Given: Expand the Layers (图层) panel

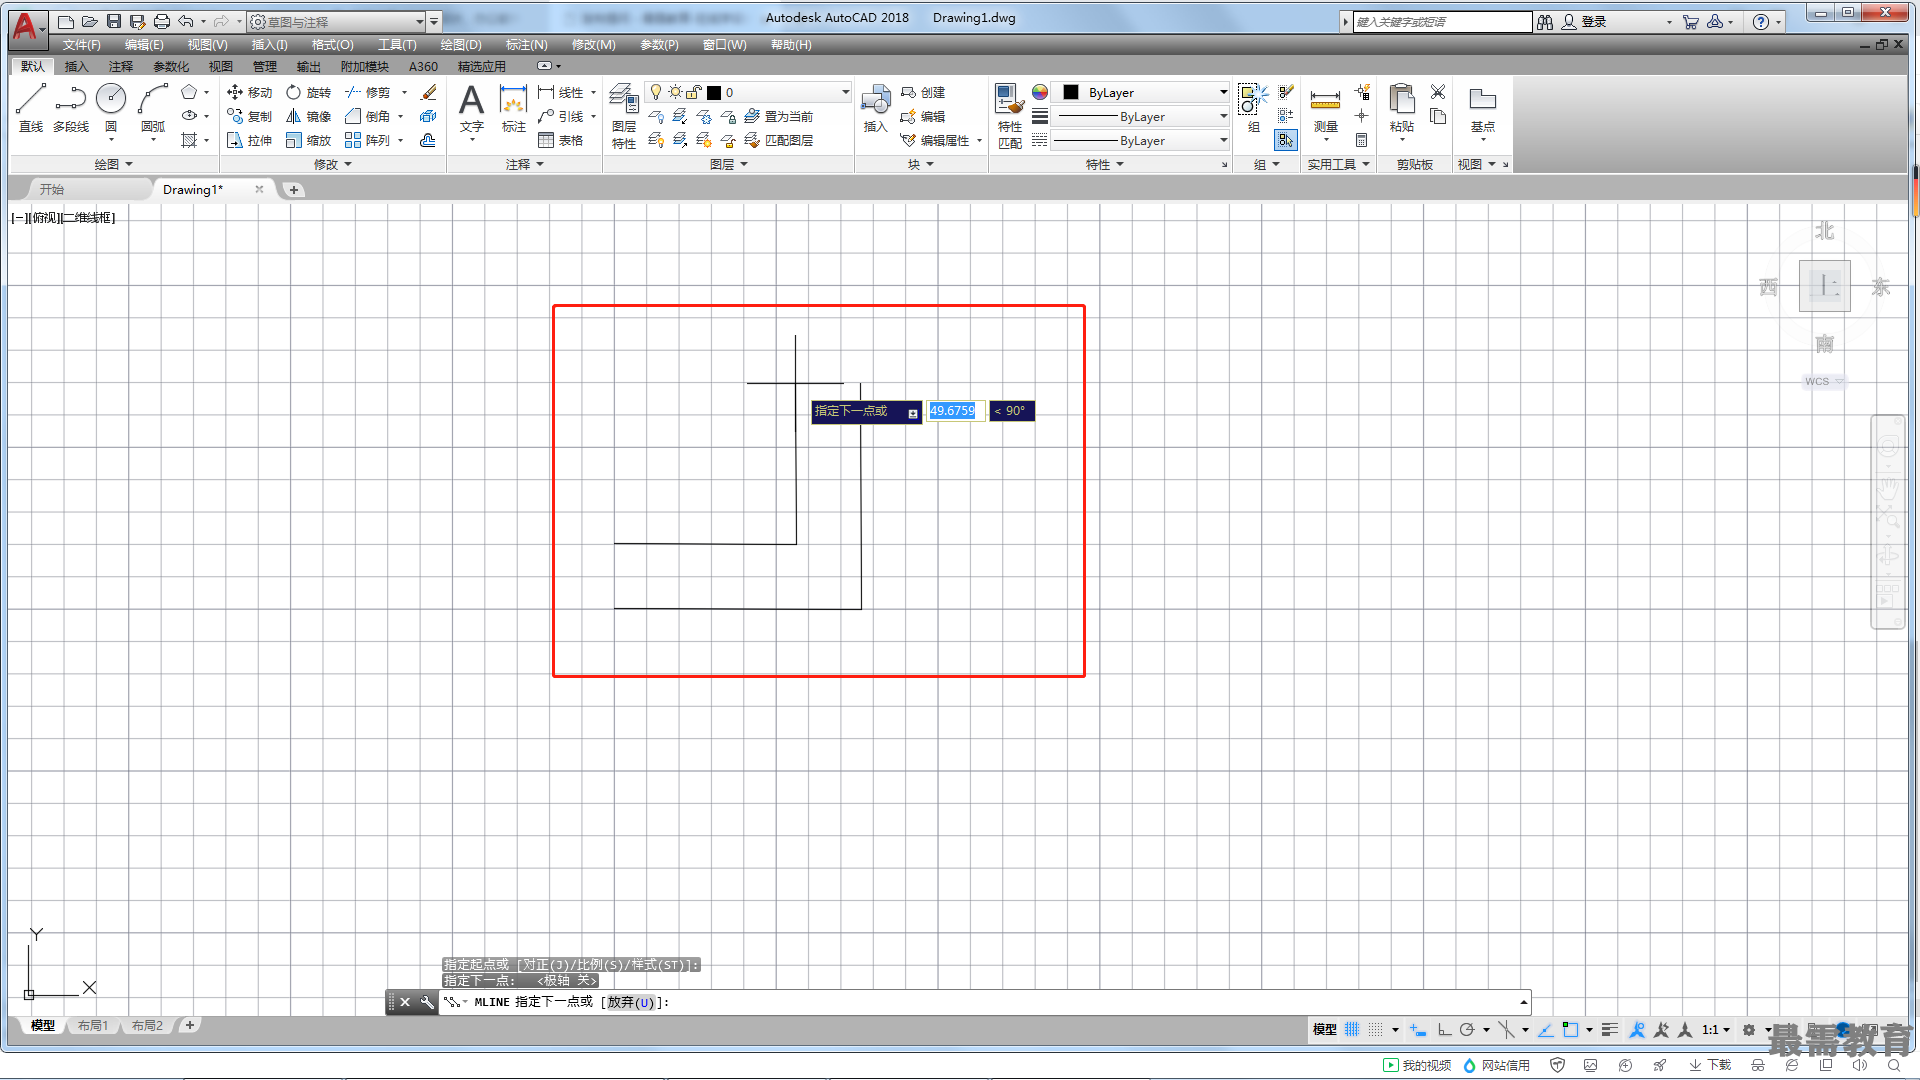Looking at the screenshot, I should coord(729,164).
